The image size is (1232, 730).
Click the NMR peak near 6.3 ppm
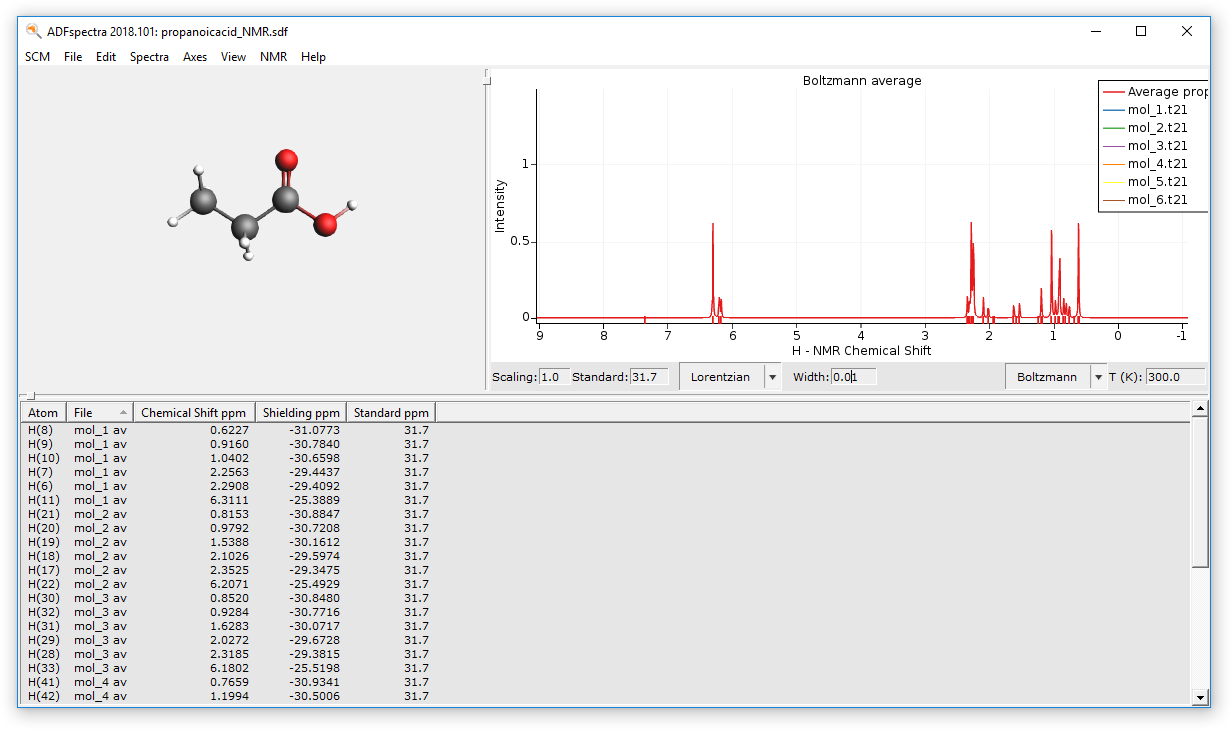pyautogui.click(x=713, y=270)
